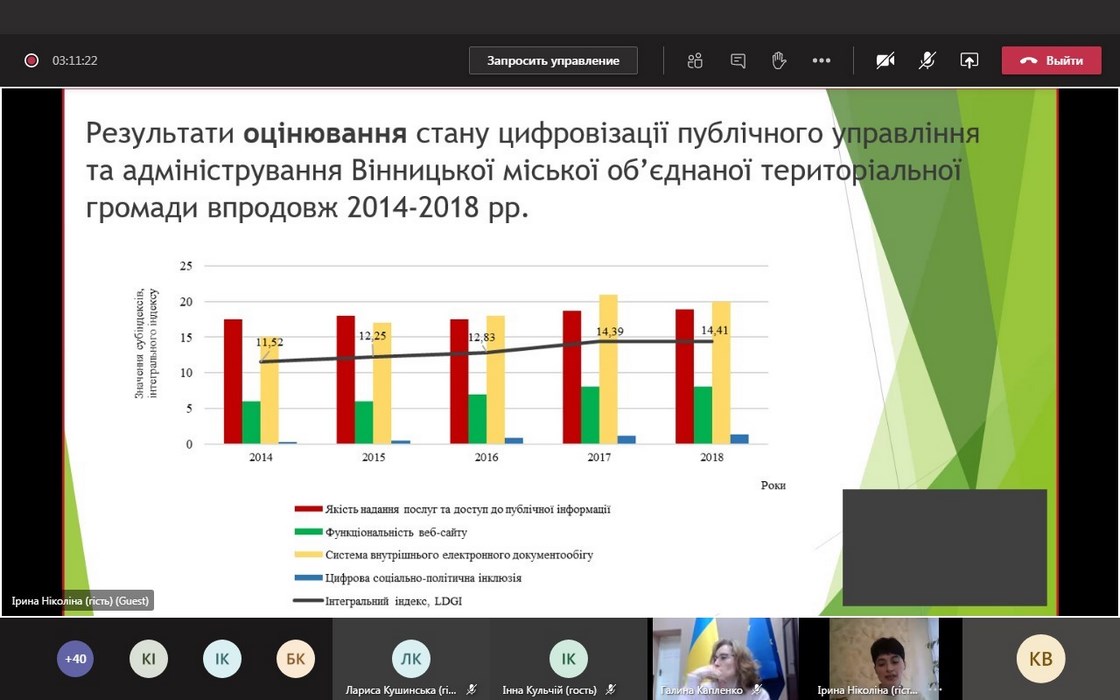Click the red recording indicator

tap(31, 61)
